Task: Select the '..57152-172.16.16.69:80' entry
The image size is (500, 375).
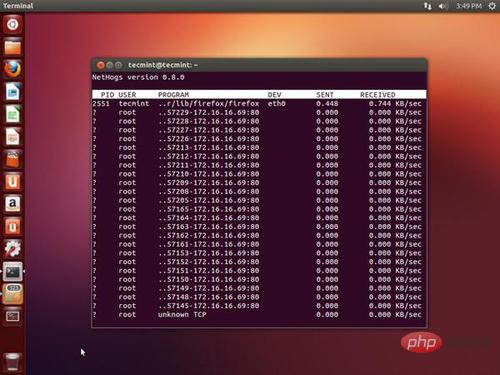Action: [209, 262]
